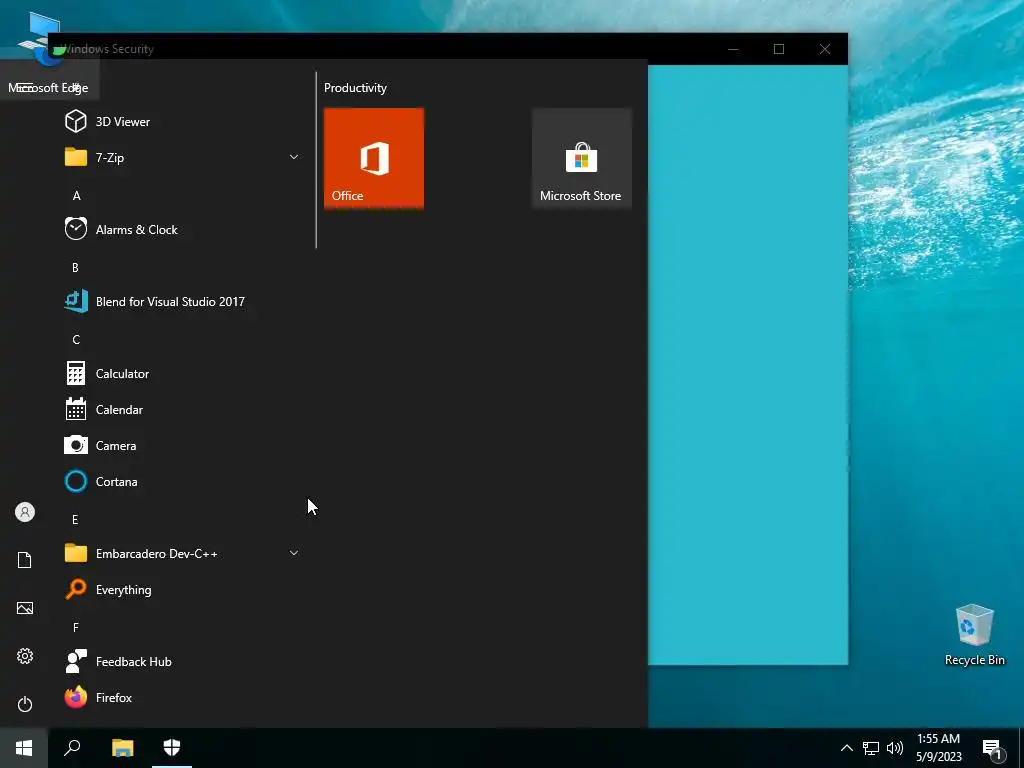Screen dimensions: 1024x768
Task: Open the Power options icon
Action: [x=25, y=704]
